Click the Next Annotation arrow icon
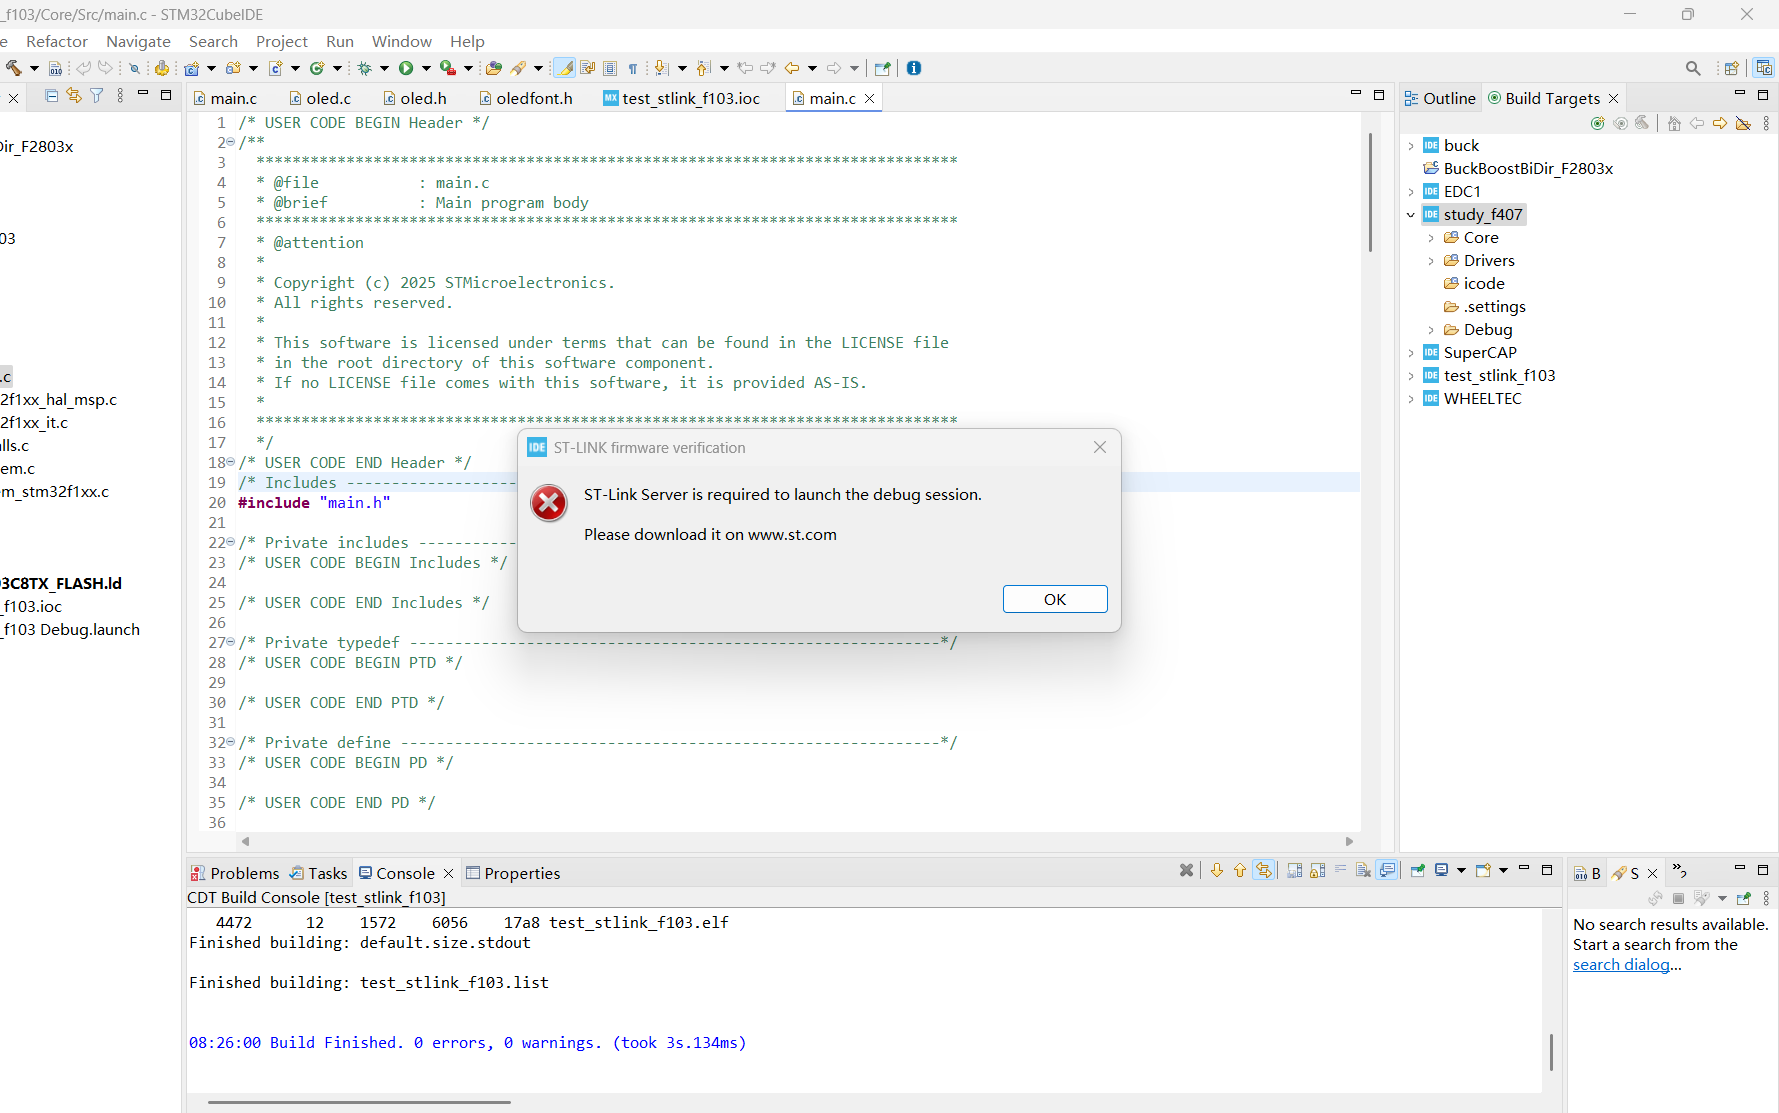 click(661, 68)
